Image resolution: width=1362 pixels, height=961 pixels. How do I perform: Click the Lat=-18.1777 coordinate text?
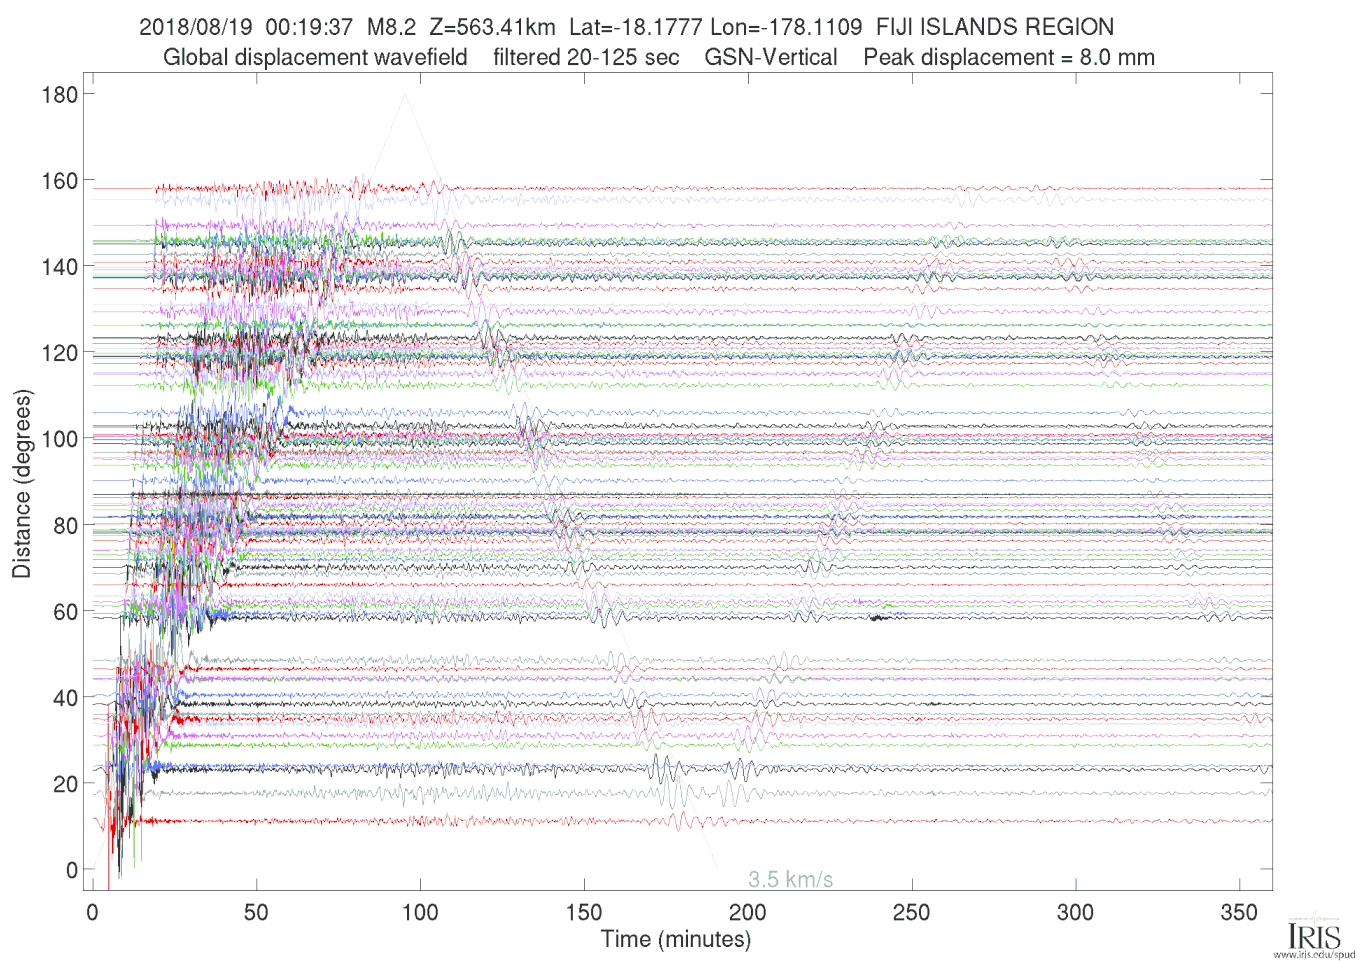click(635, 27)
